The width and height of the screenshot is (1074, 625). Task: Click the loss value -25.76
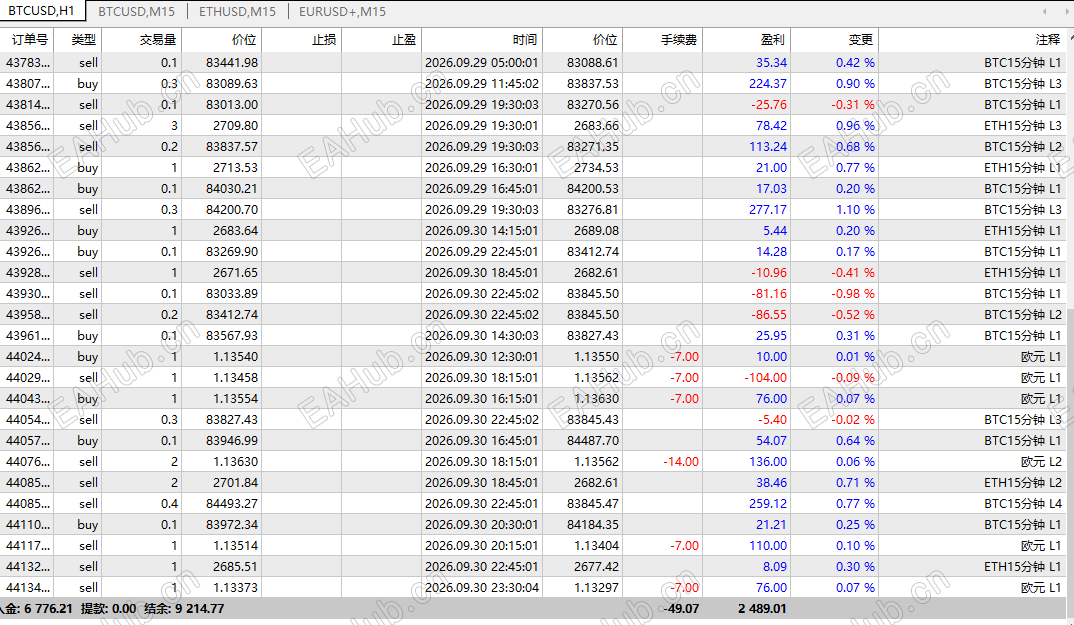click(x=769, y=105)
